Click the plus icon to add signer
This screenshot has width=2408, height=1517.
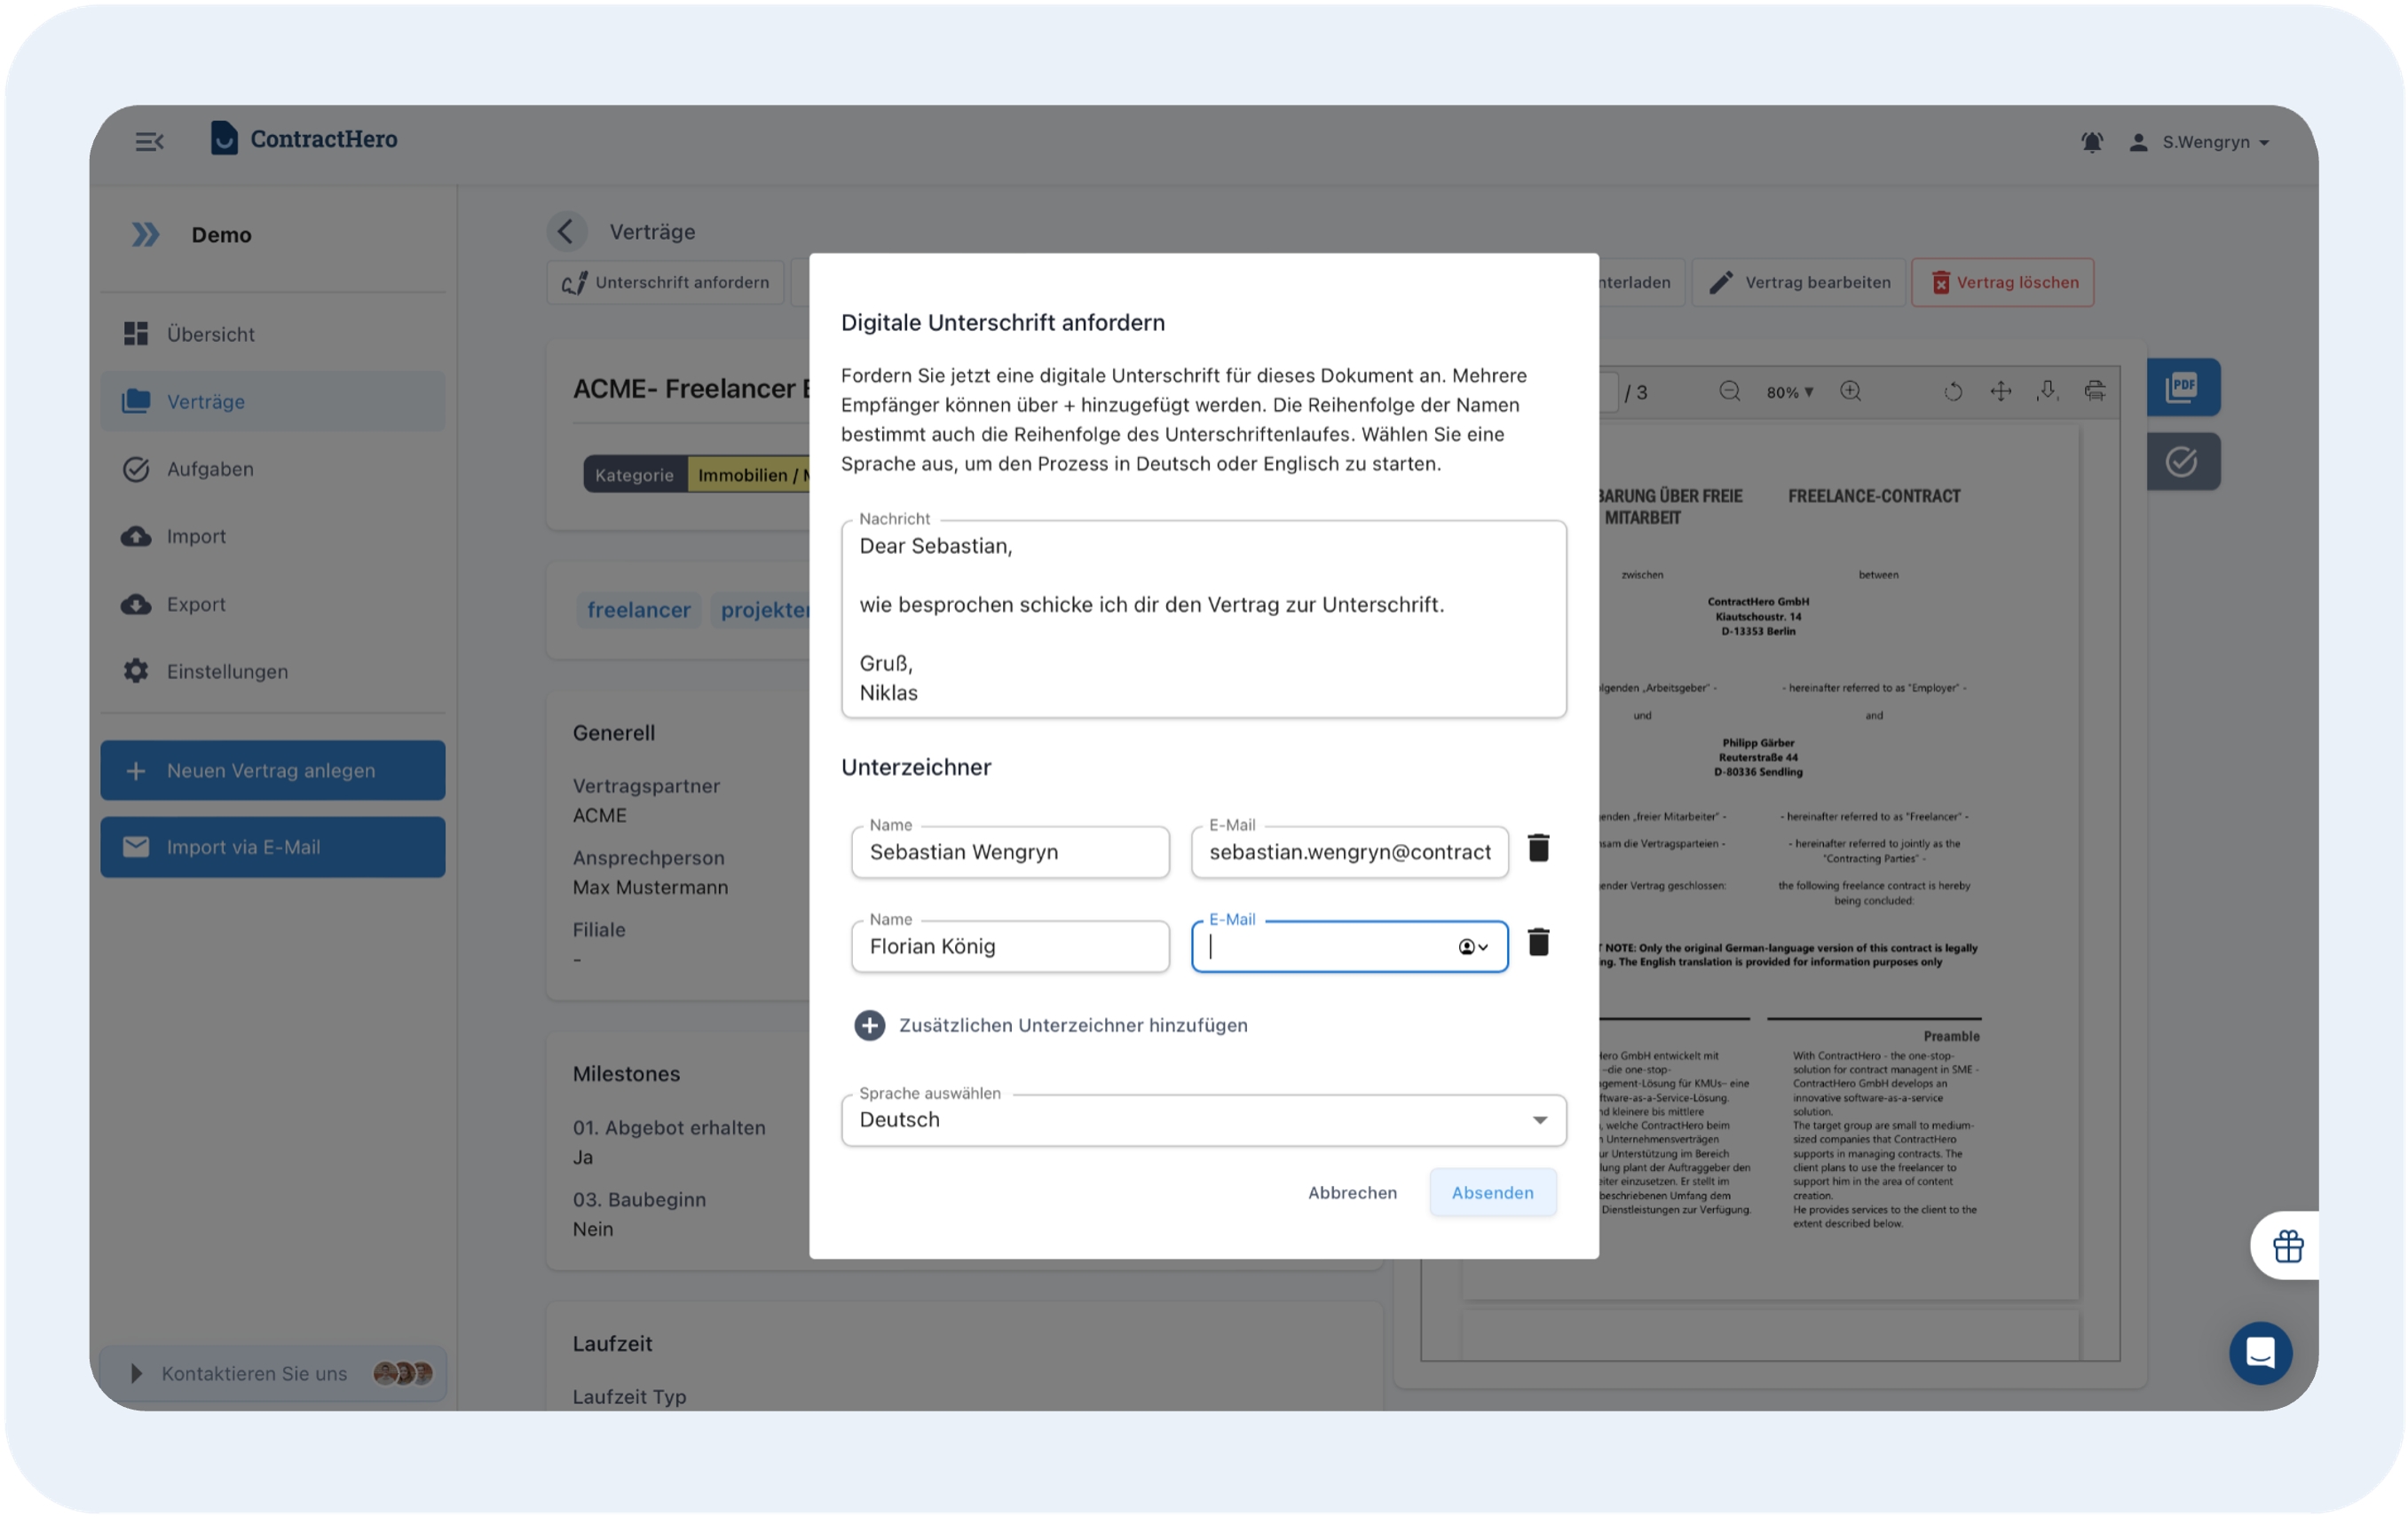869,1025
